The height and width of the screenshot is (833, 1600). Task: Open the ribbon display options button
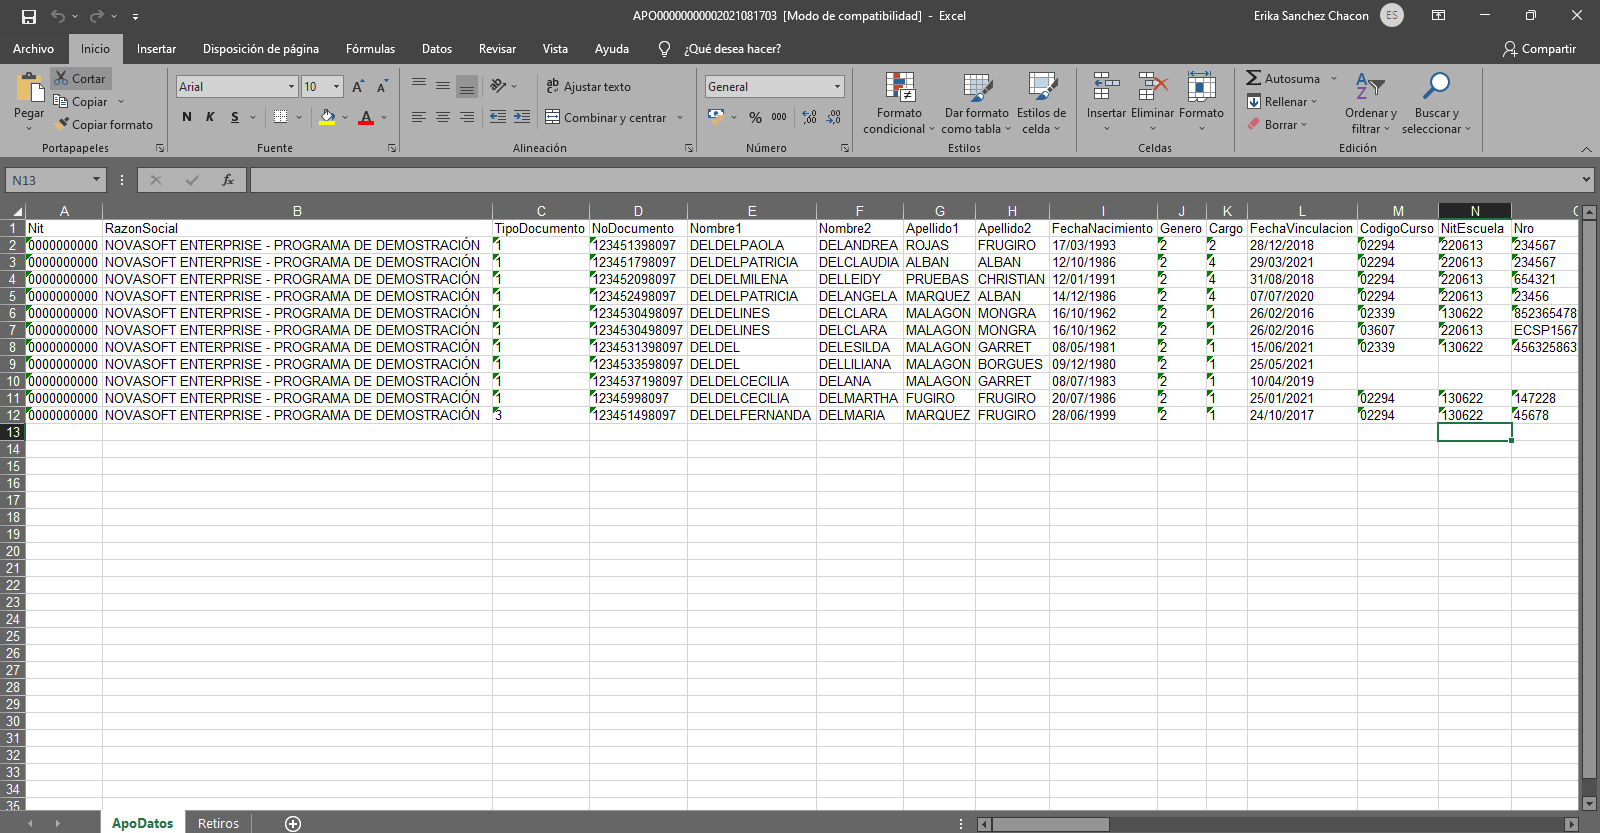[1438, 15]
